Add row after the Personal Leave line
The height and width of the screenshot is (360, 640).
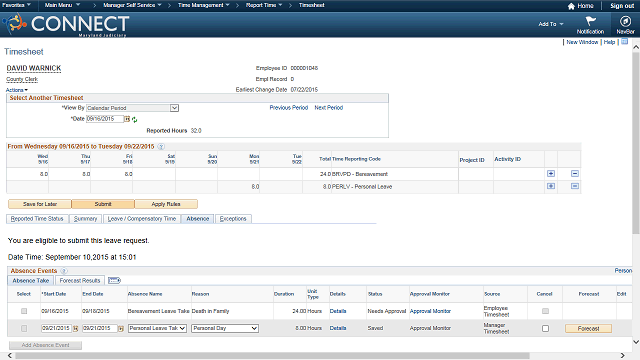coord(551,186)
